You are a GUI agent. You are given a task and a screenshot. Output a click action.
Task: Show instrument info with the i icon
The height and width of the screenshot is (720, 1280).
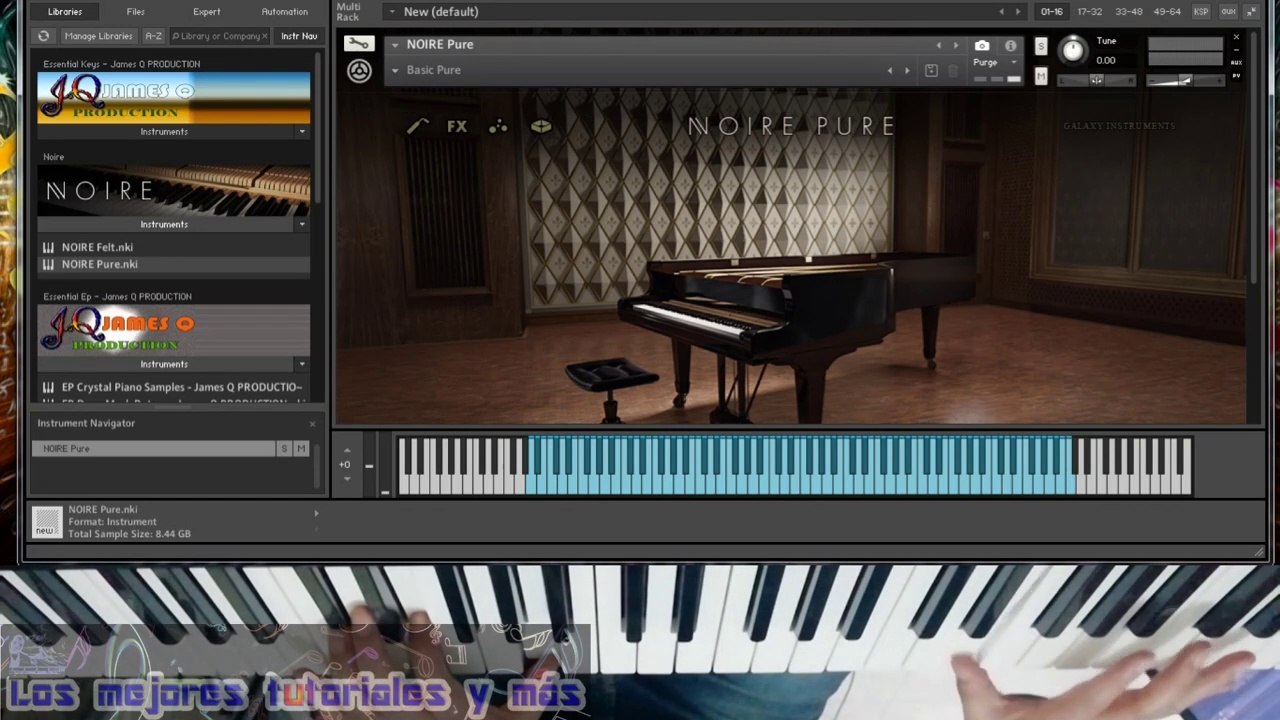(1010, 45)
